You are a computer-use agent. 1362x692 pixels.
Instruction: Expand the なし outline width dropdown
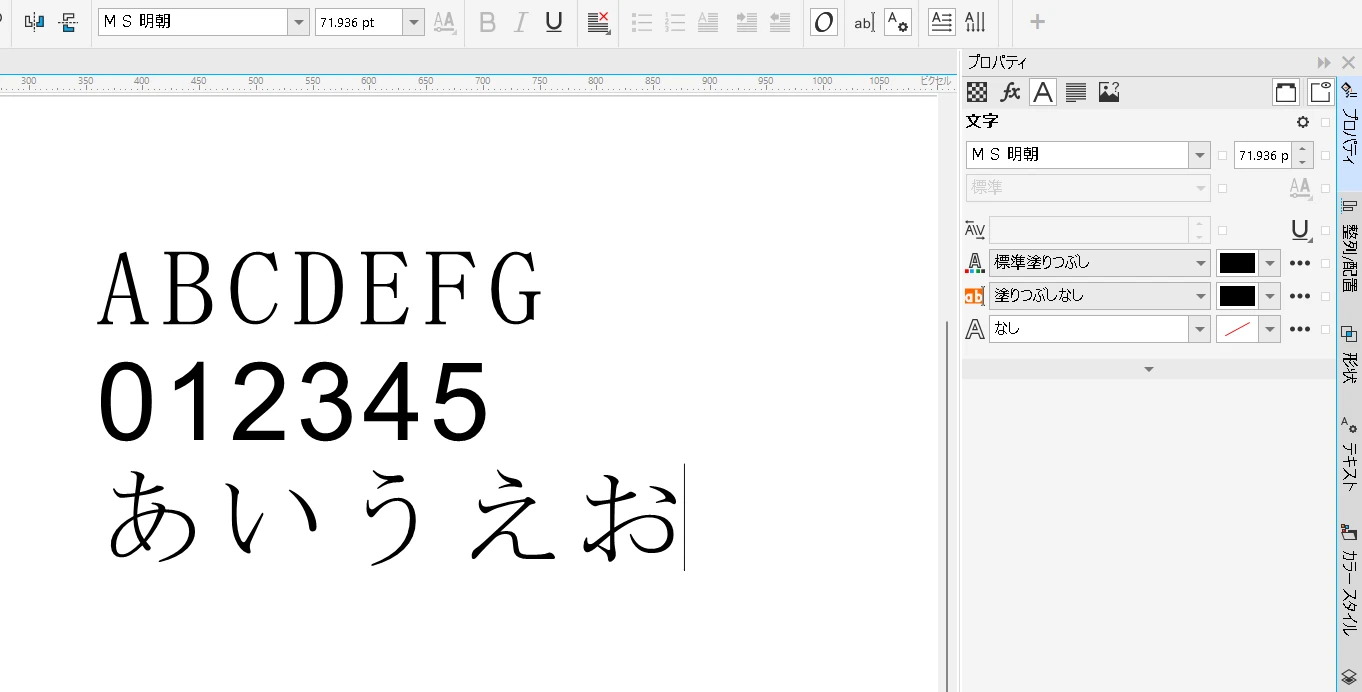(1200, 329)
